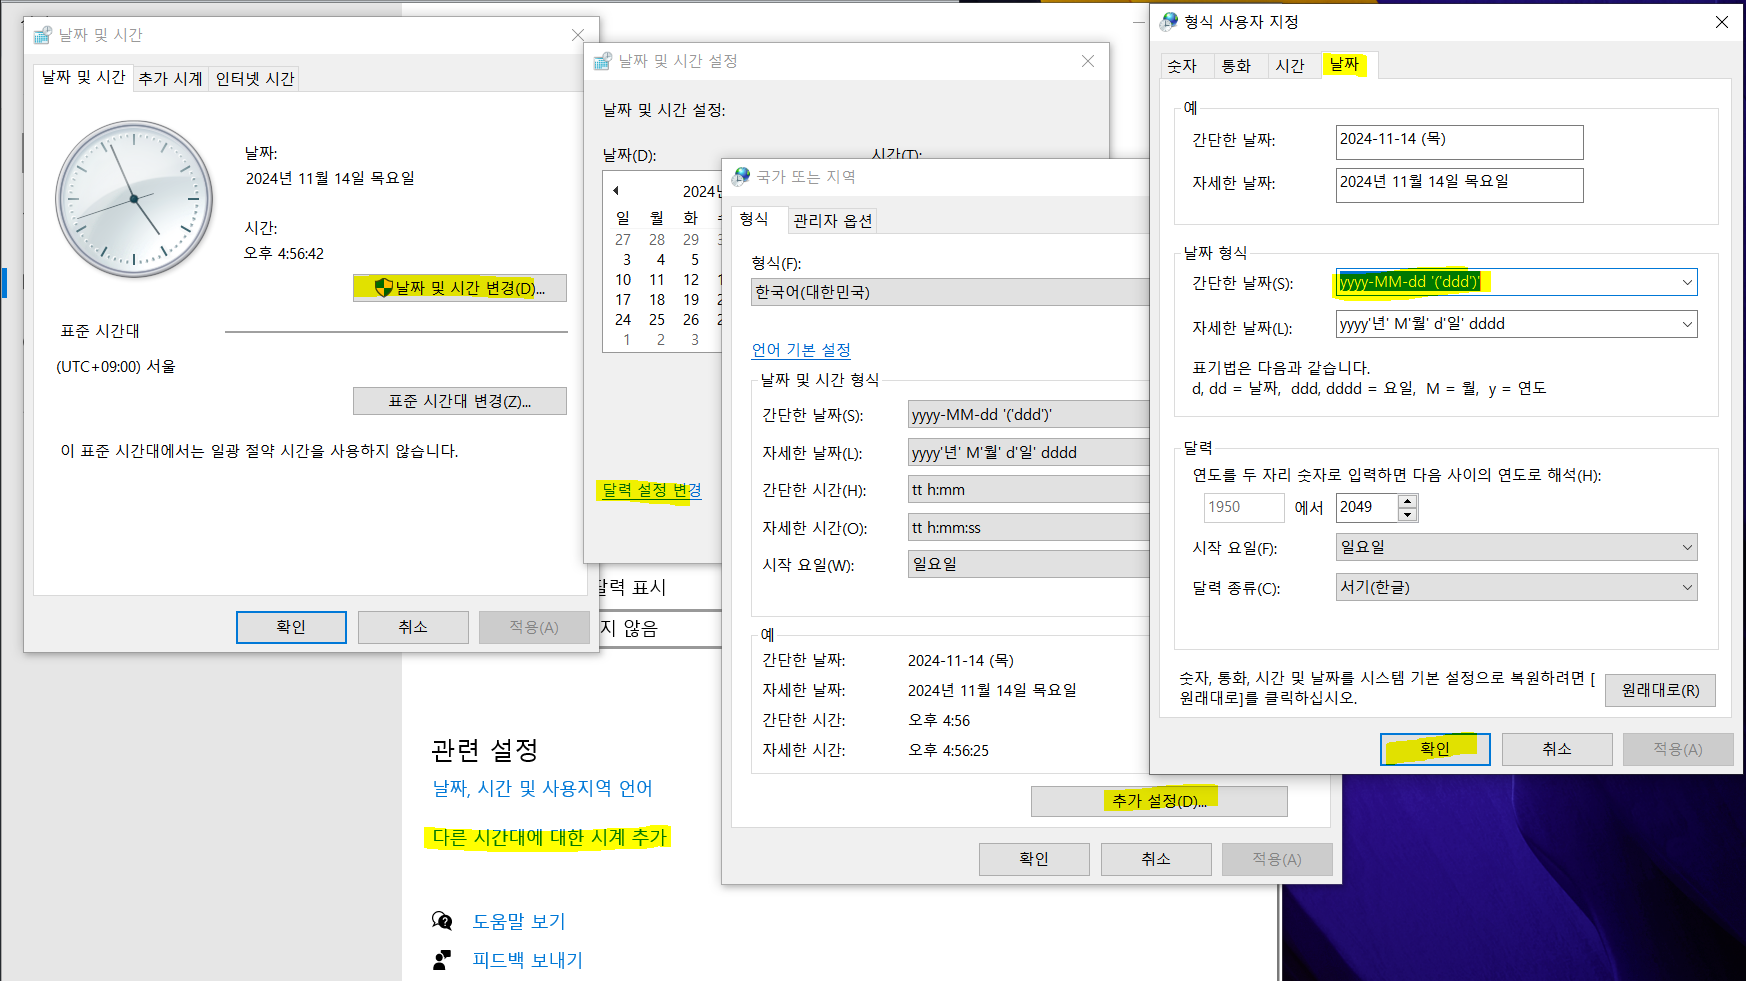
Task: Click 형식 사용자 지정 window globe icon
Action: pyautogui.click(x=1169, y=22)
